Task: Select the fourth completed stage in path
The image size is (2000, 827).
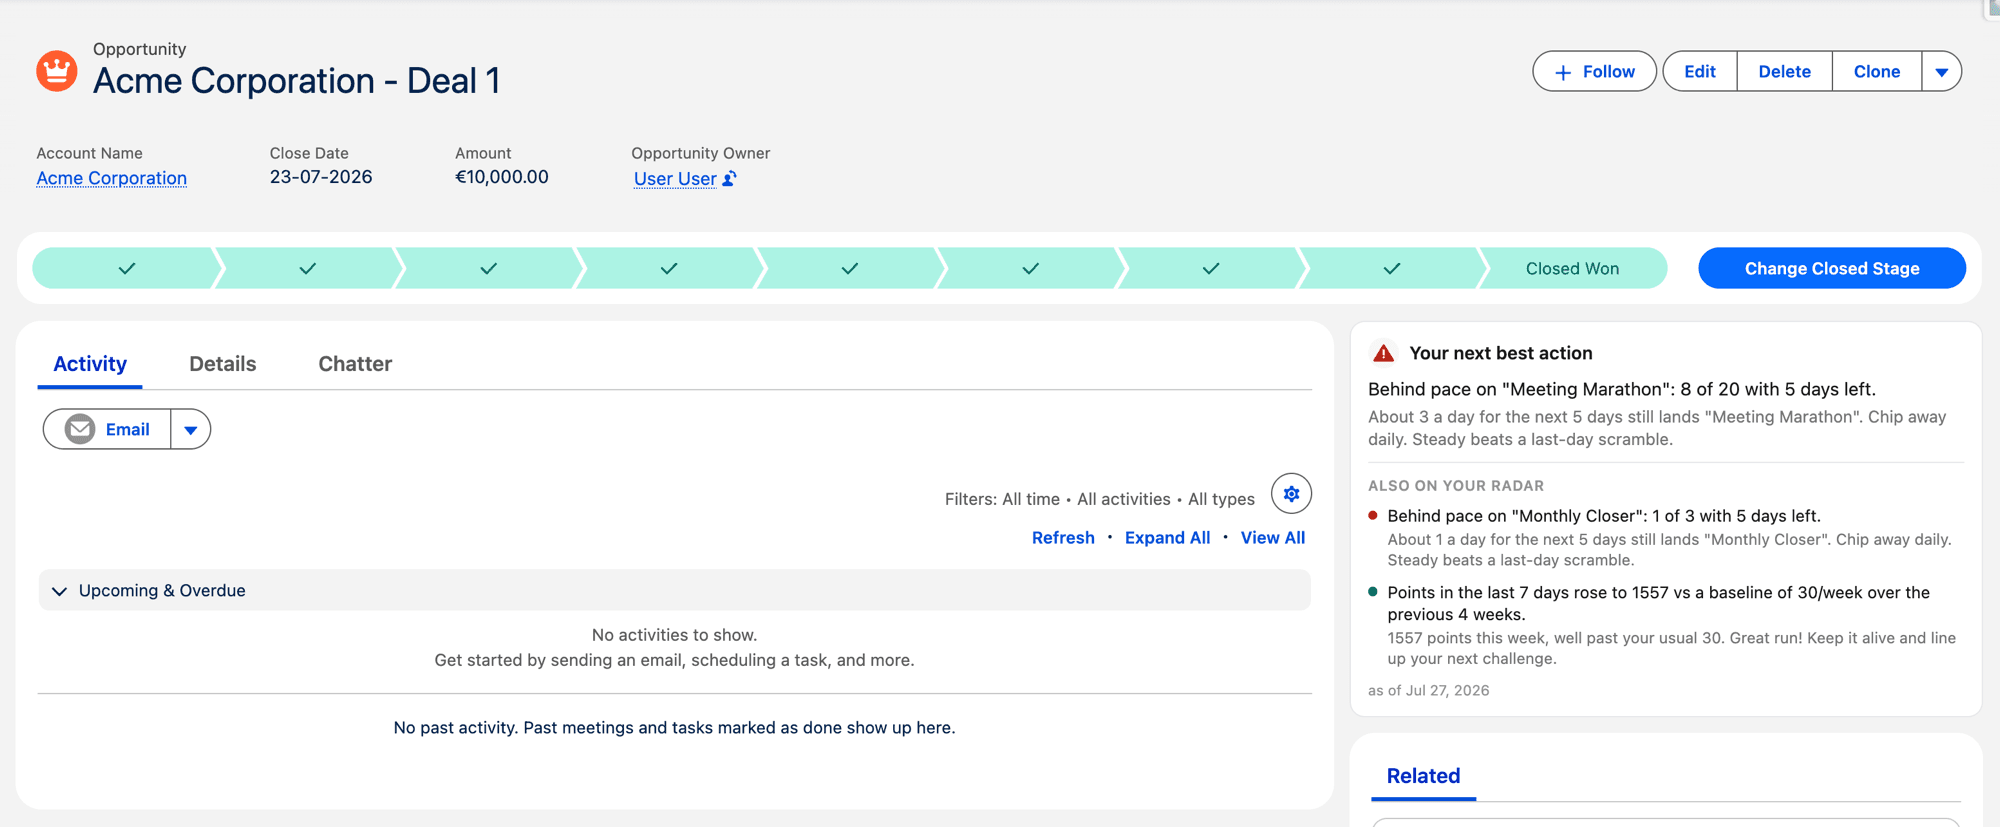Action: (x=669, y=268)
